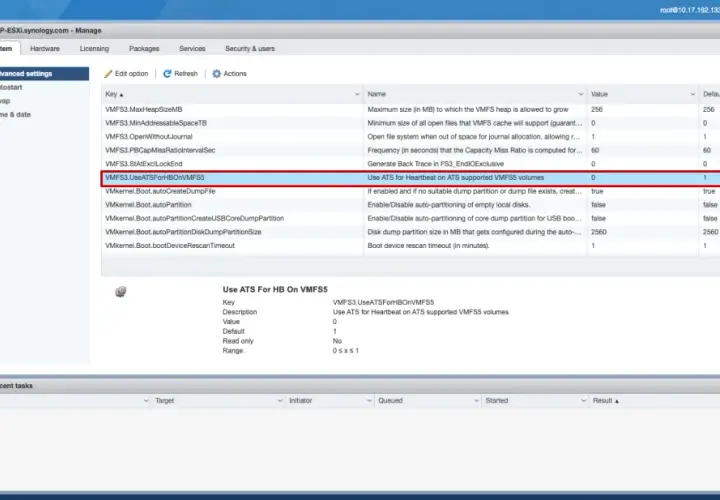Sort by the Value column header

(x=599, y=94)
